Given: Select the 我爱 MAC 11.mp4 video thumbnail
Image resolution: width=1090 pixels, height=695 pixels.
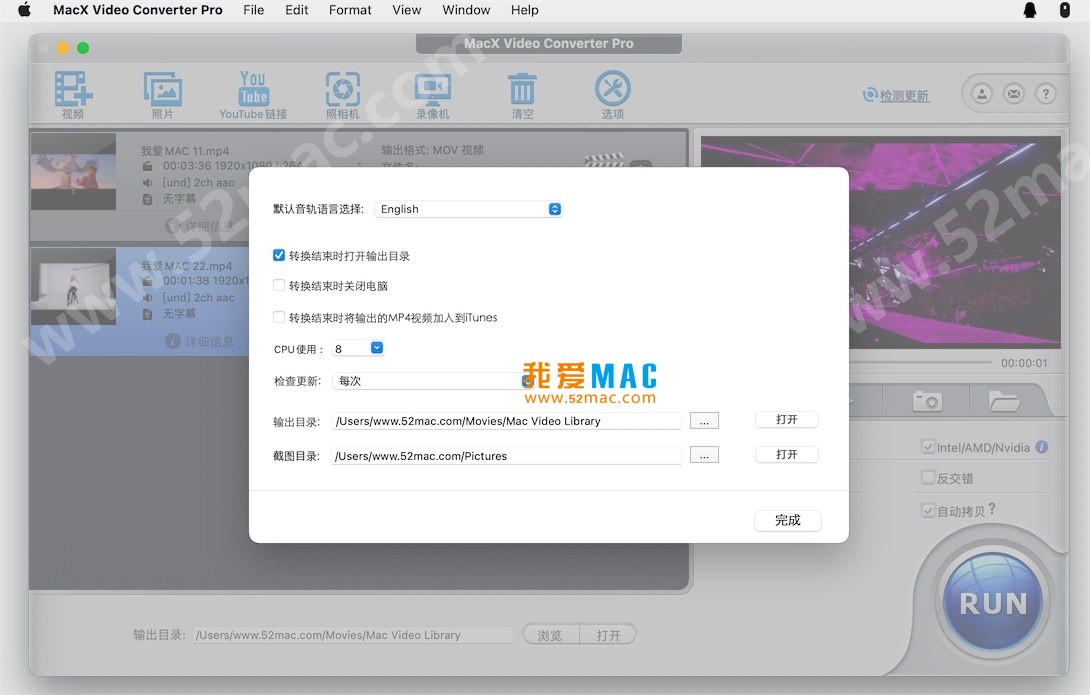Looking at the screenshot, I should [74, 172].
